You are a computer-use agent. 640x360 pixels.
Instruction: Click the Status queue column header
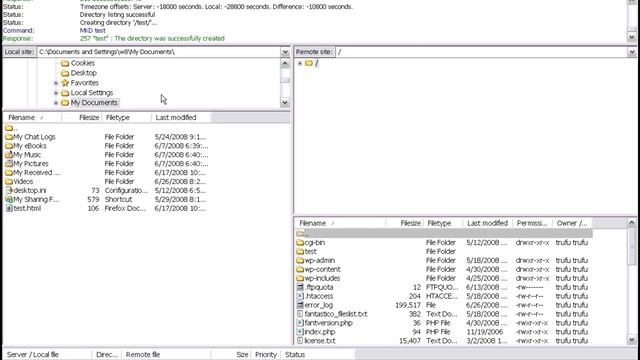click(318, 355)
